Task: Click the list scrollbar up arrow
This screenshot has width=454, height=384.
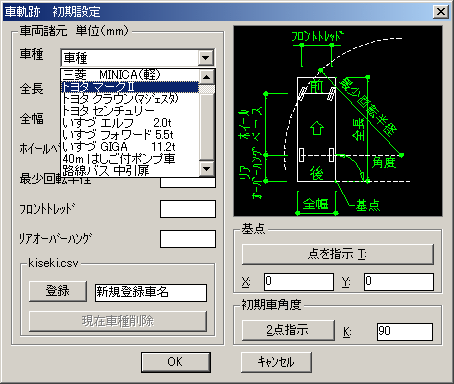Action: pyautogui.click(x=207, y=77)
